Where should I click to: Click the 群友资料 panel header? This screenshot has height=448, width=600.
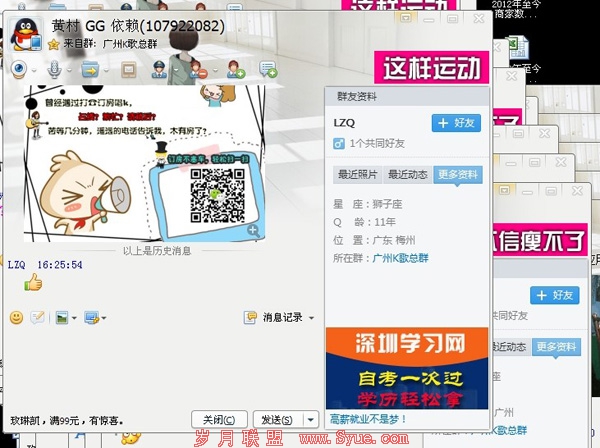407,96
